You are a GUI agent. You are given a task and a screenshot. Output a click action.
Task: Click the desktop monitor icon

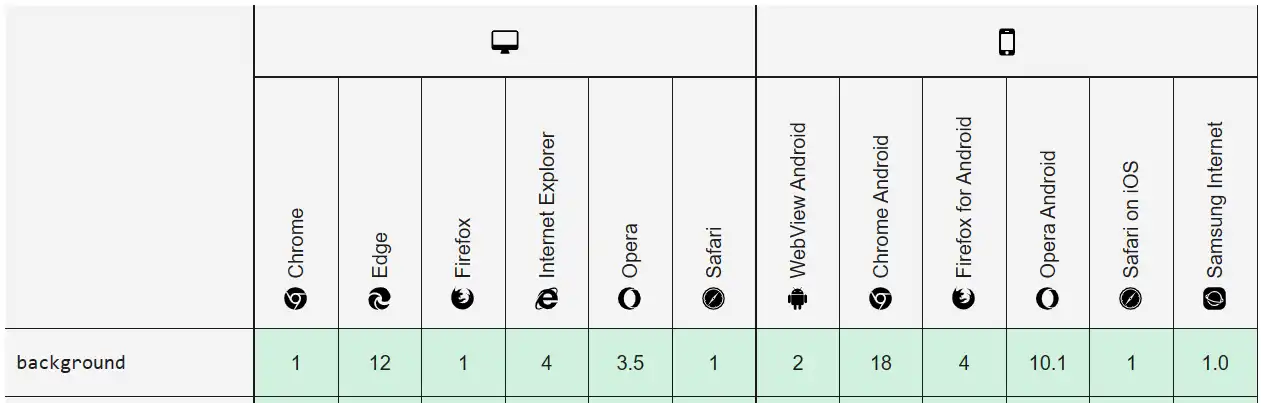pyautogui.click(x=505, y=42)
